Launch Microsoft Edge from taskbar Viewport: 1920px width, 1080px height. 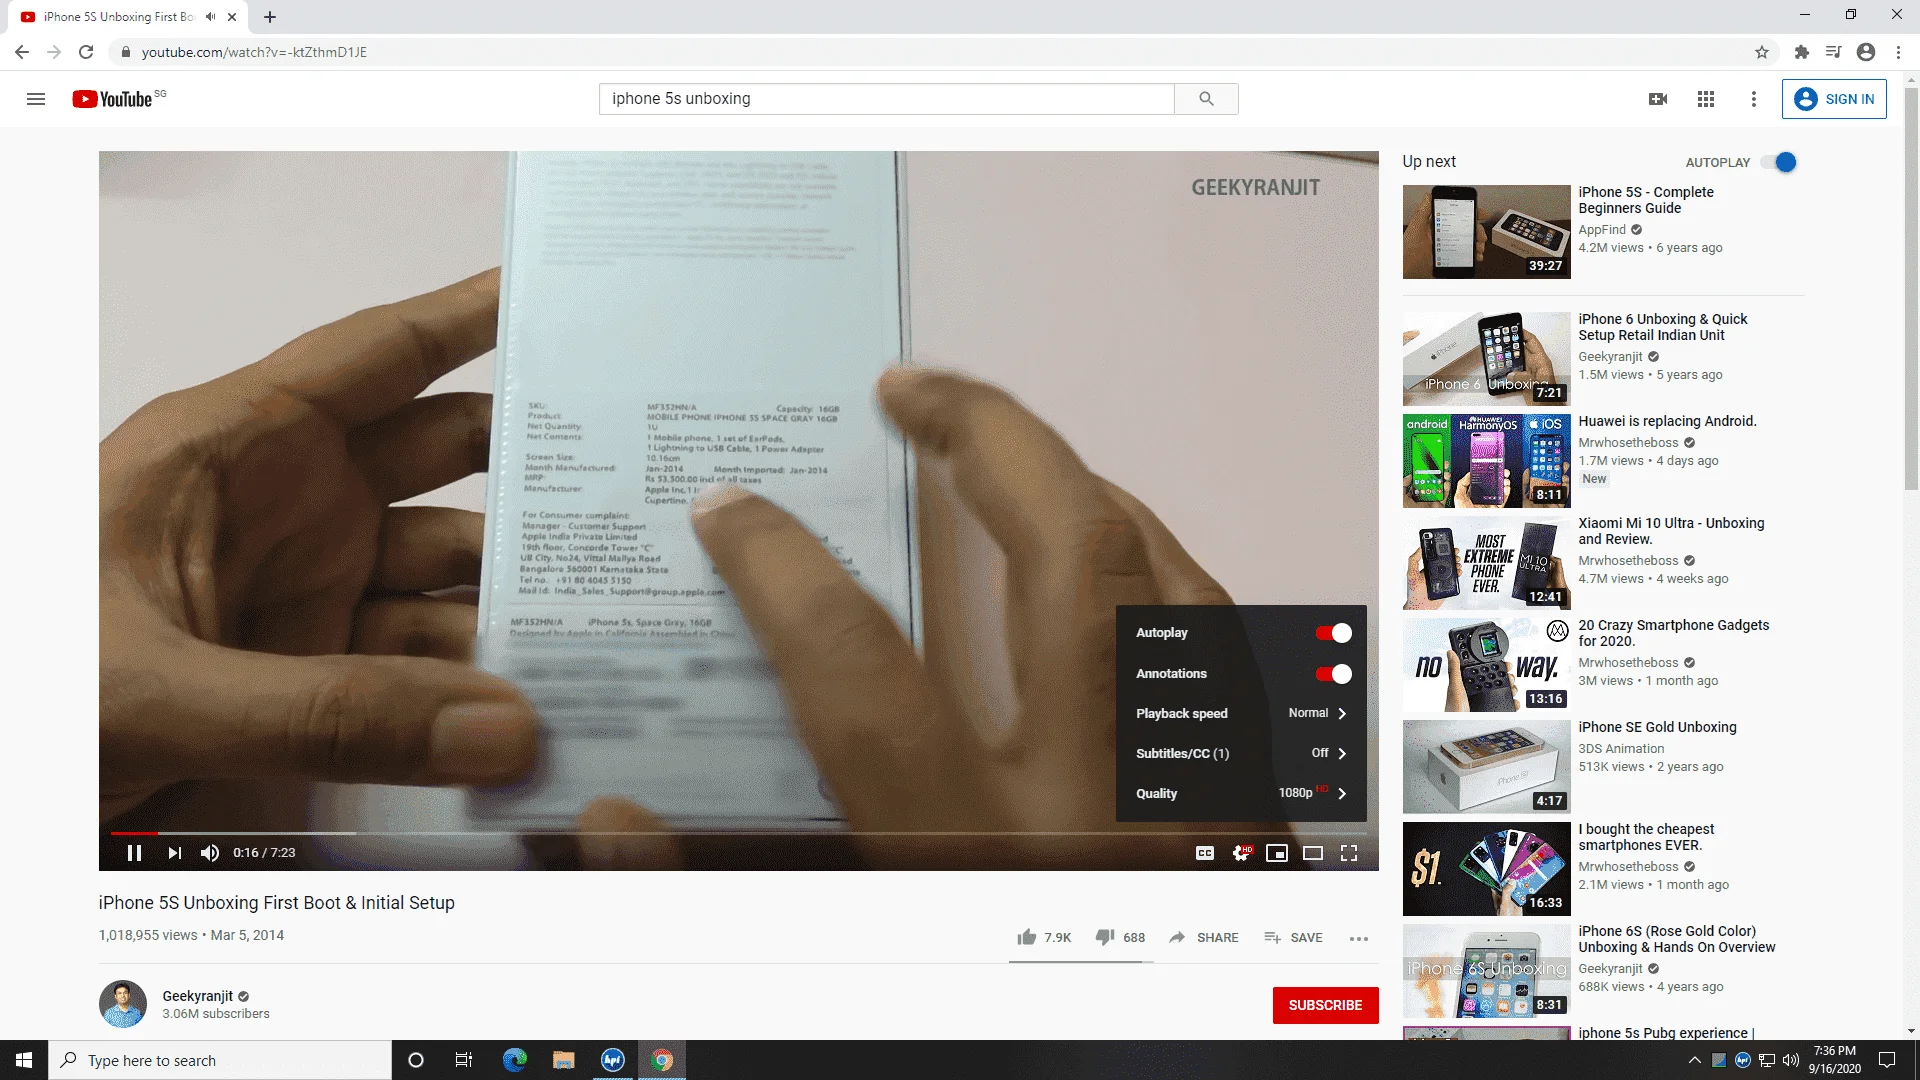click(x=514, y=1060)
